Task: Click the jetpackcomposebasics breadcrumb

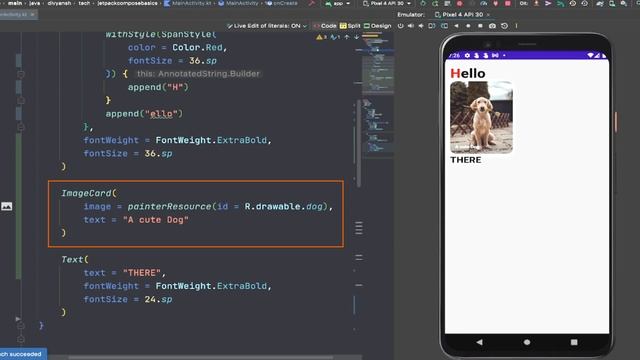Action: coord(127,3)
